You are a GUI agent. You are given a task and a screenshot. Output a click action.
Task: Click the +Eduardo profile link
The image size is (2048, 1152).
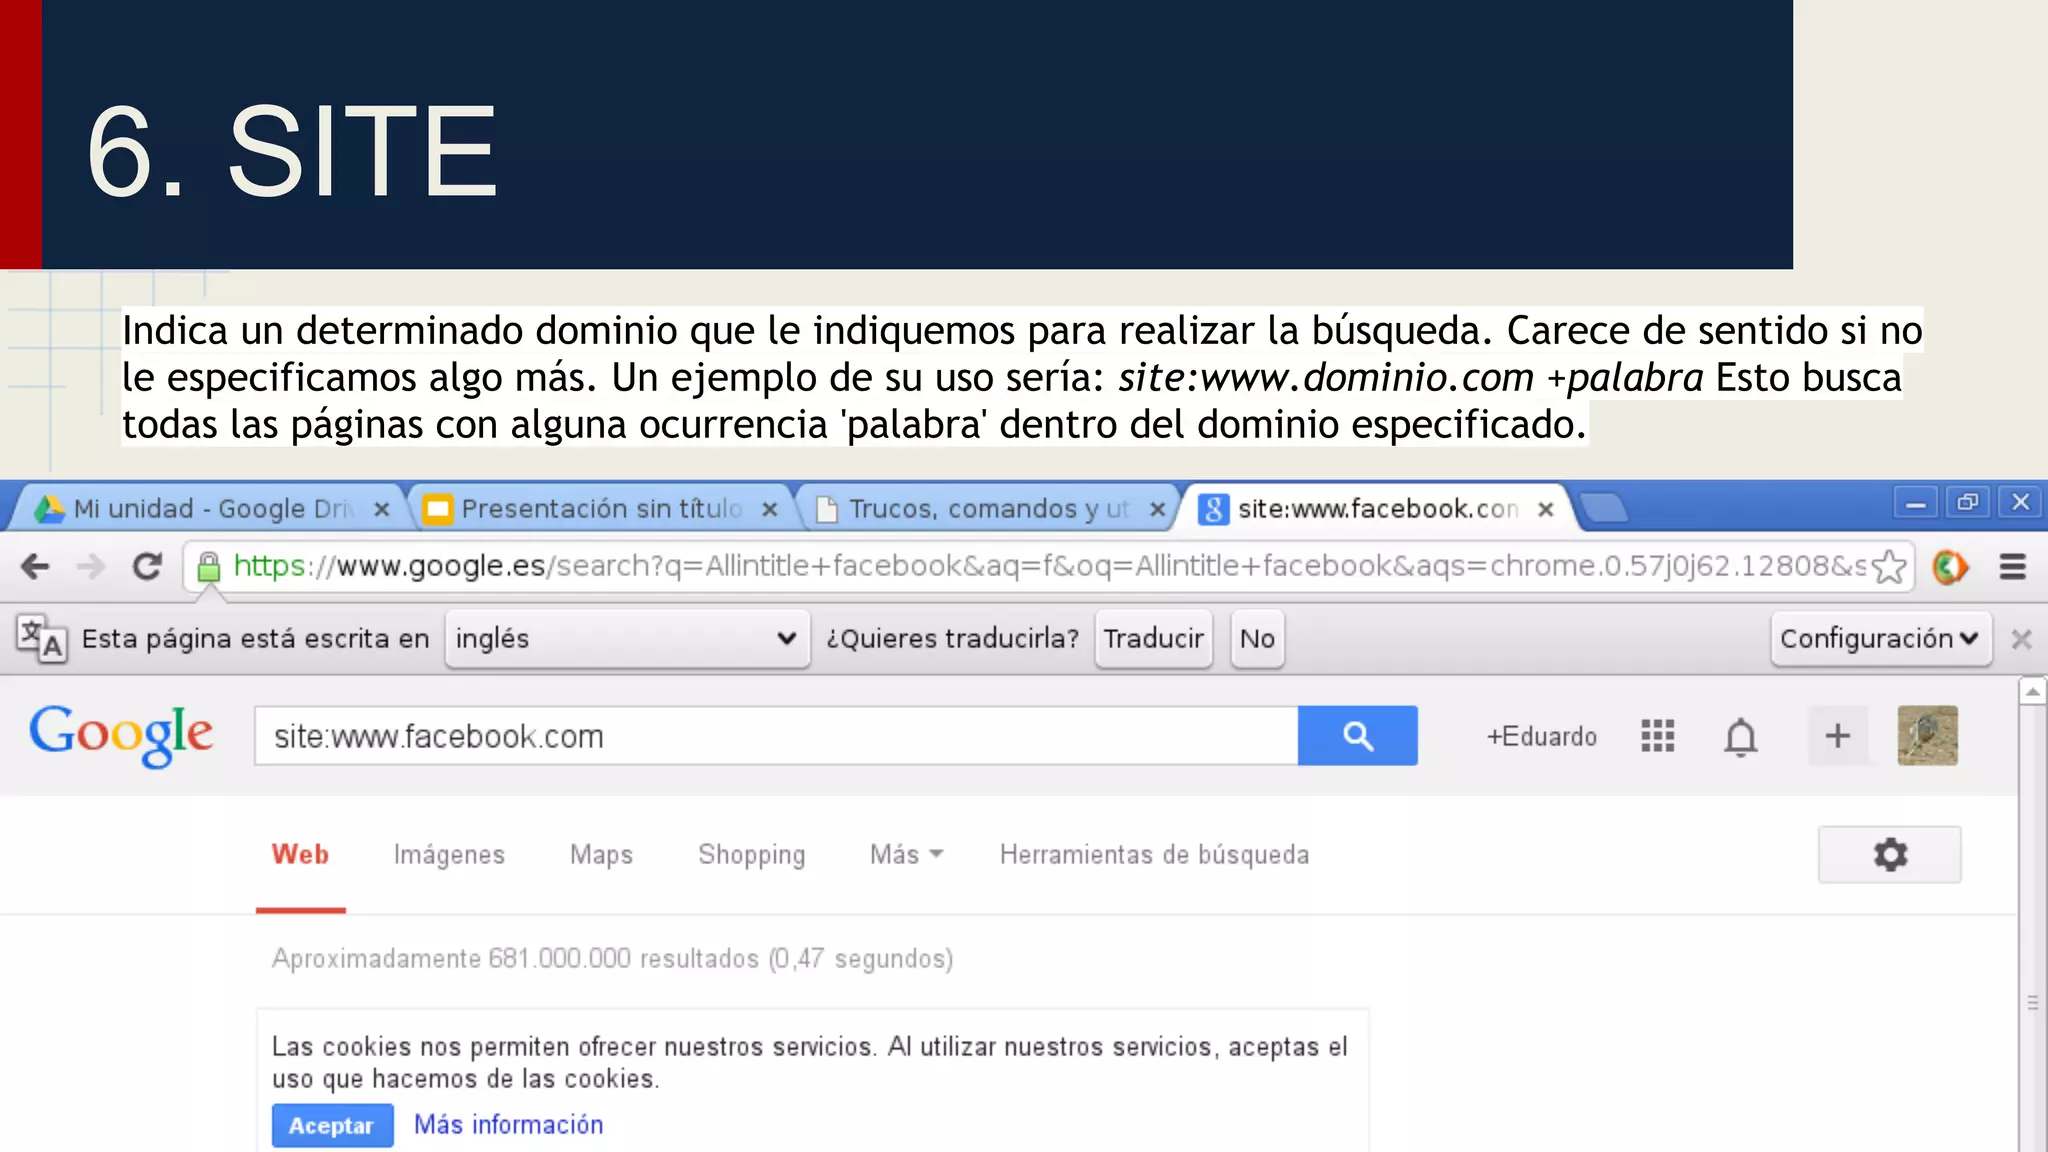coord(1541,736)
